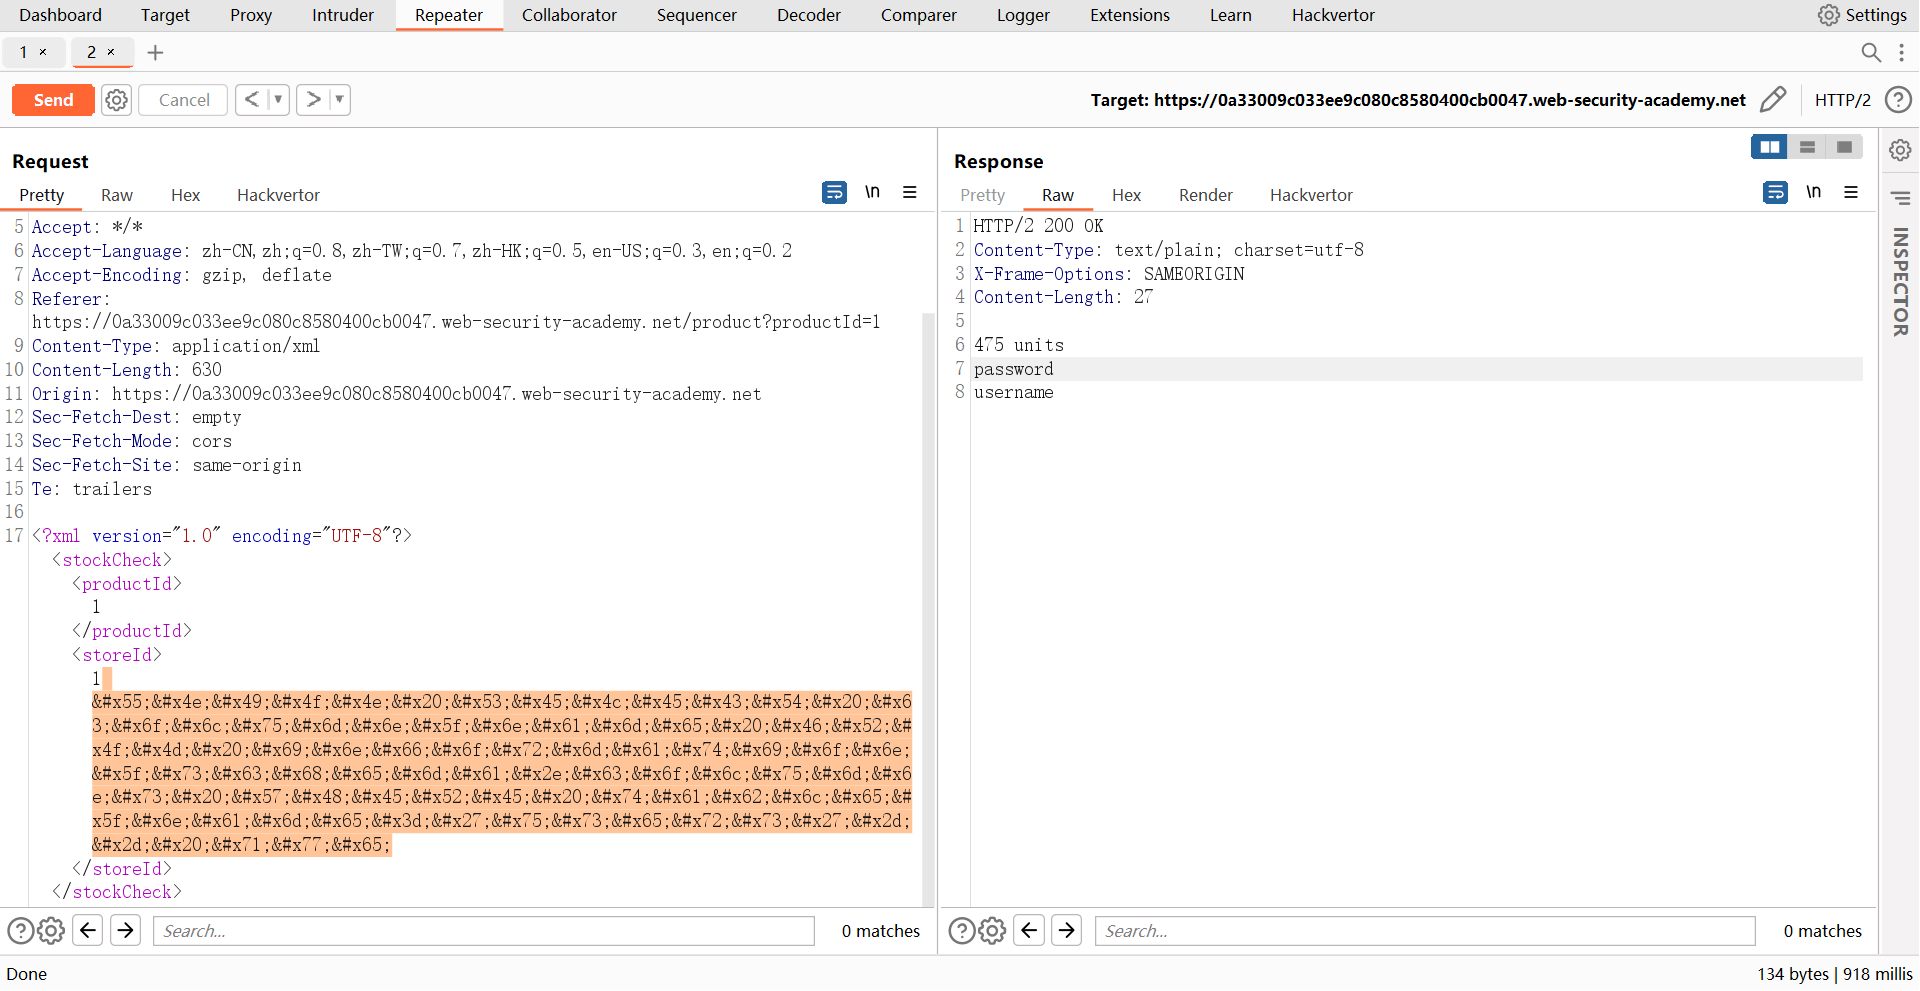
Task: Open Request panel hamburger menu
Action: (x=909, y=192)
